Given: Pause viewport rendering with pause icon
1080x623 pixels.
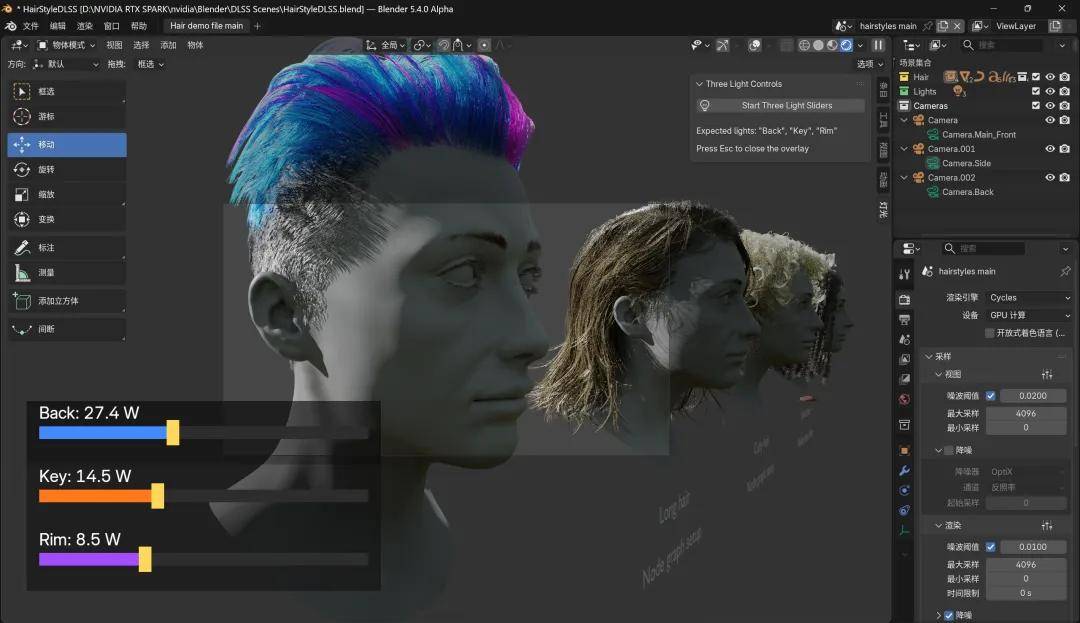Looking at the screenshot, I should (x=878, y=45).
